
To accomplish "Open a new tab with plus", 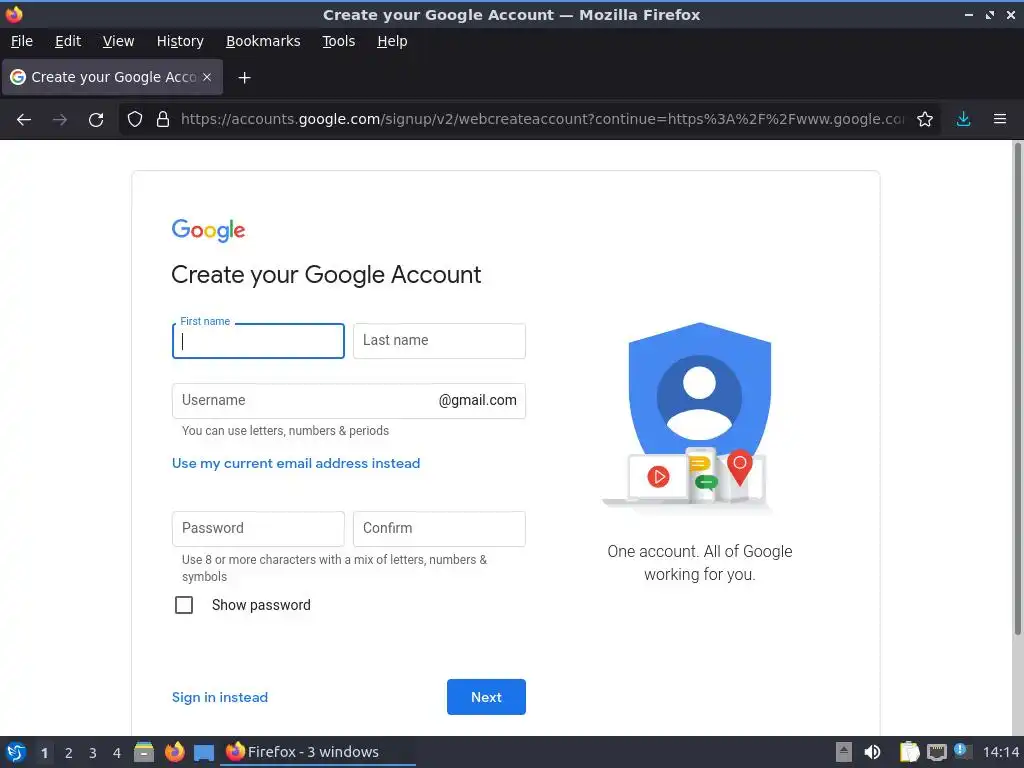I will [244, 78].
